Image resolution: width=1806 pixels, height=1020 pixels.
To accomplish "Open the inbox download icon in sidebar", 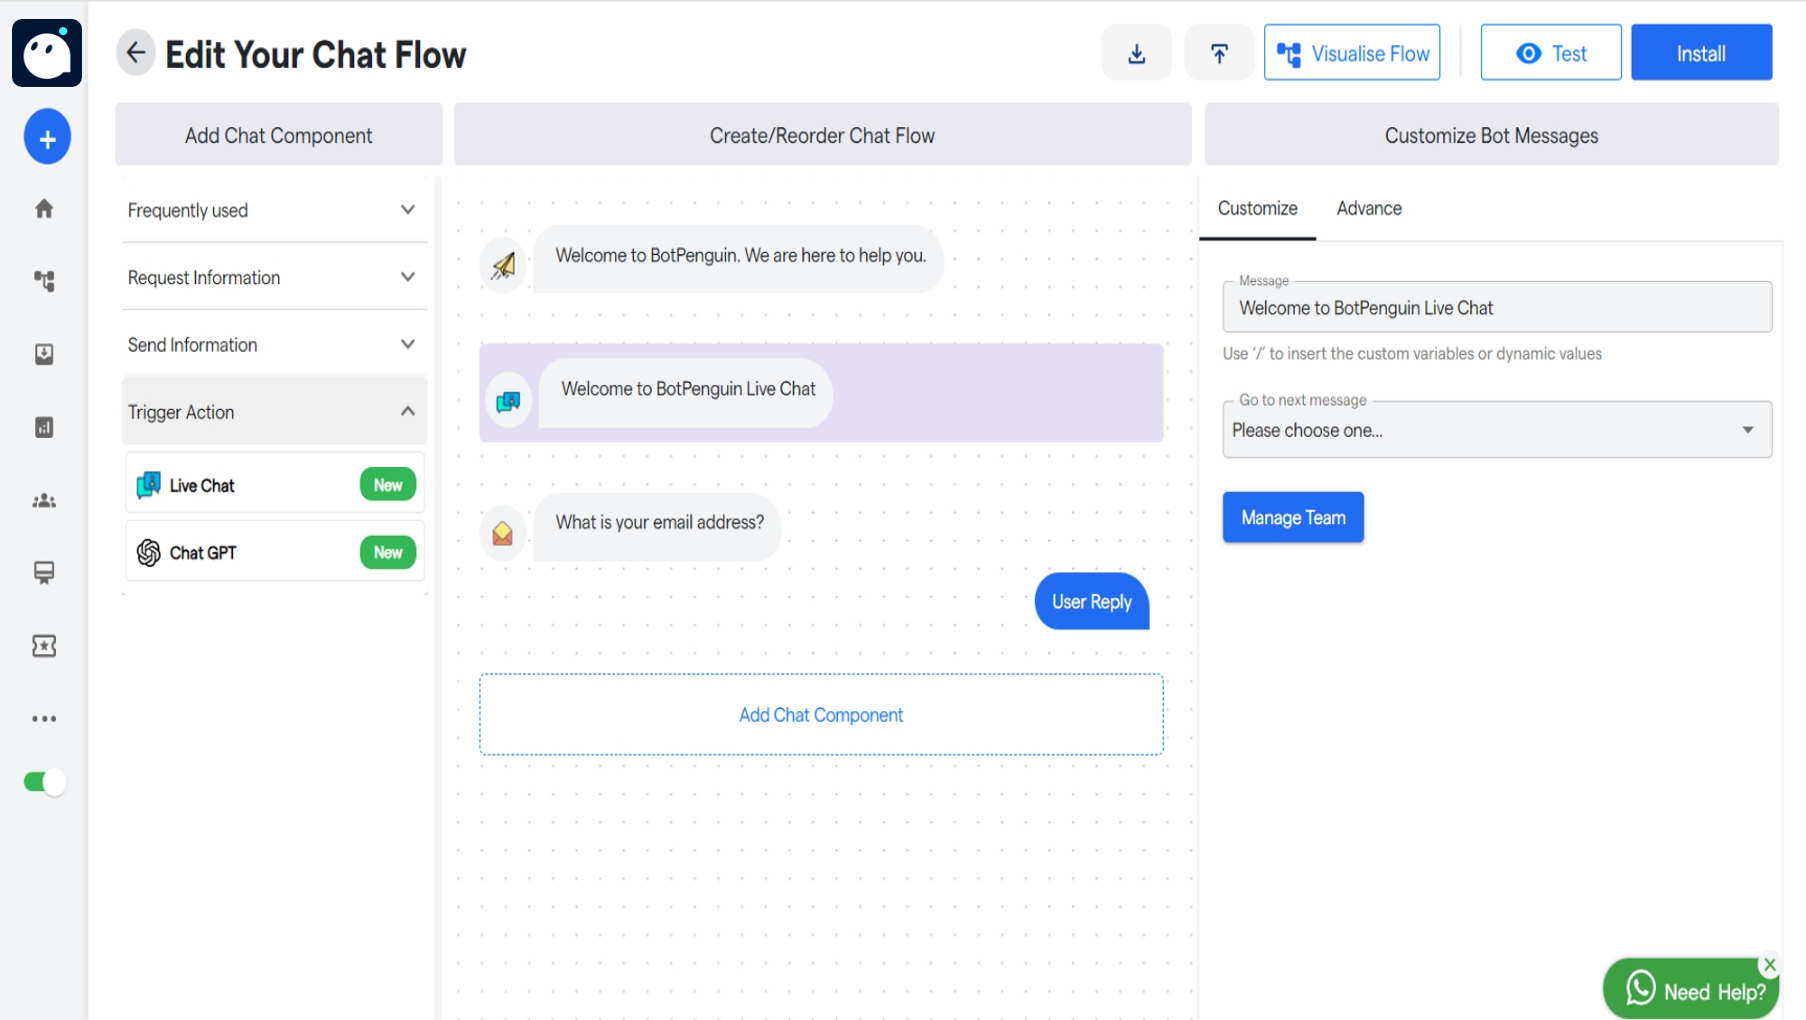I will point(44,354).
